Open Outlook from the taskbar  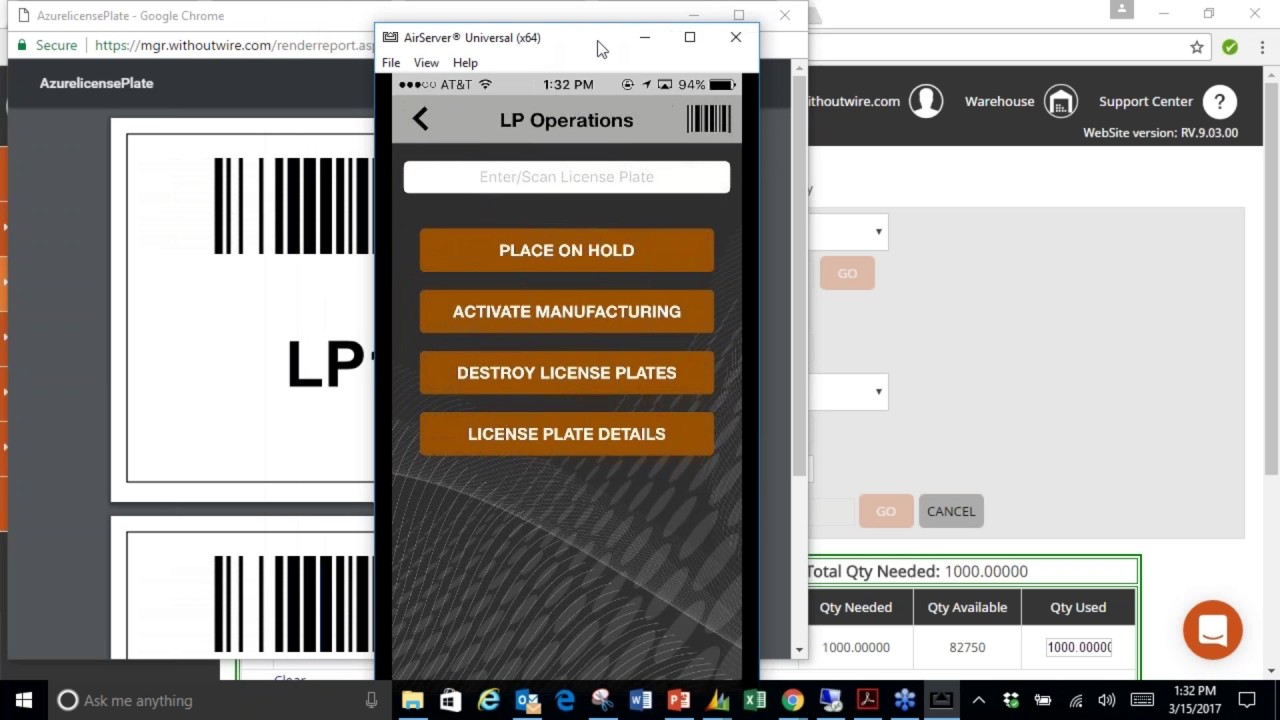click(527, 700)
